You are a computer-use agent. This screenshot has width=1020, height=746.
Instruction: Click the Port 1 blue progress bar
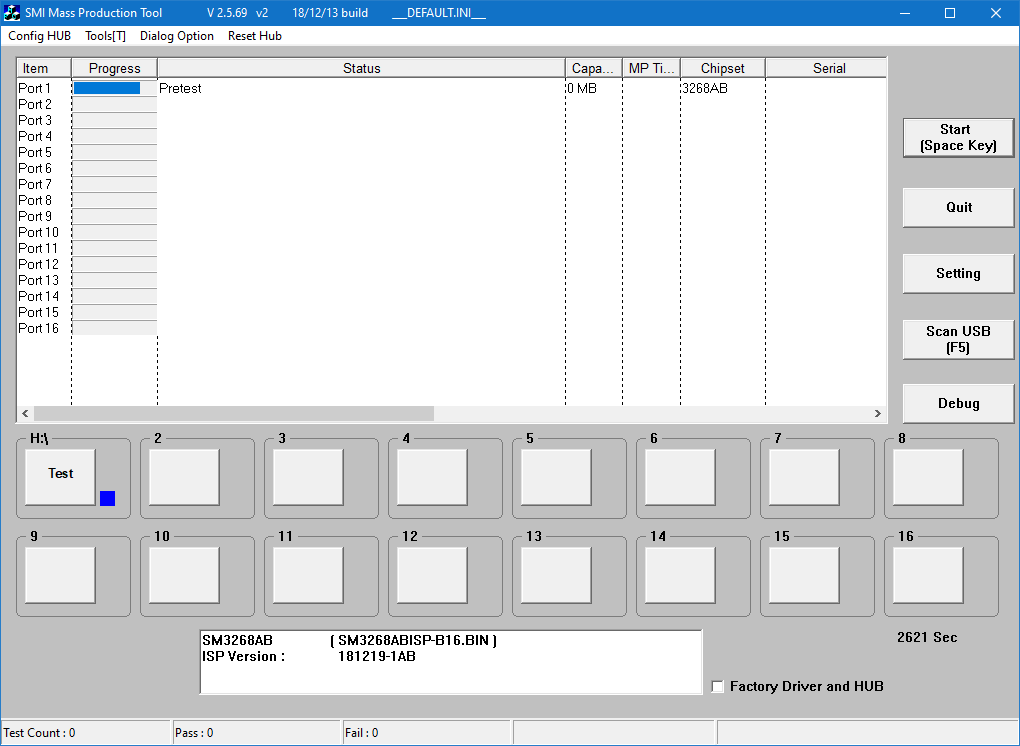pos(107,88)
